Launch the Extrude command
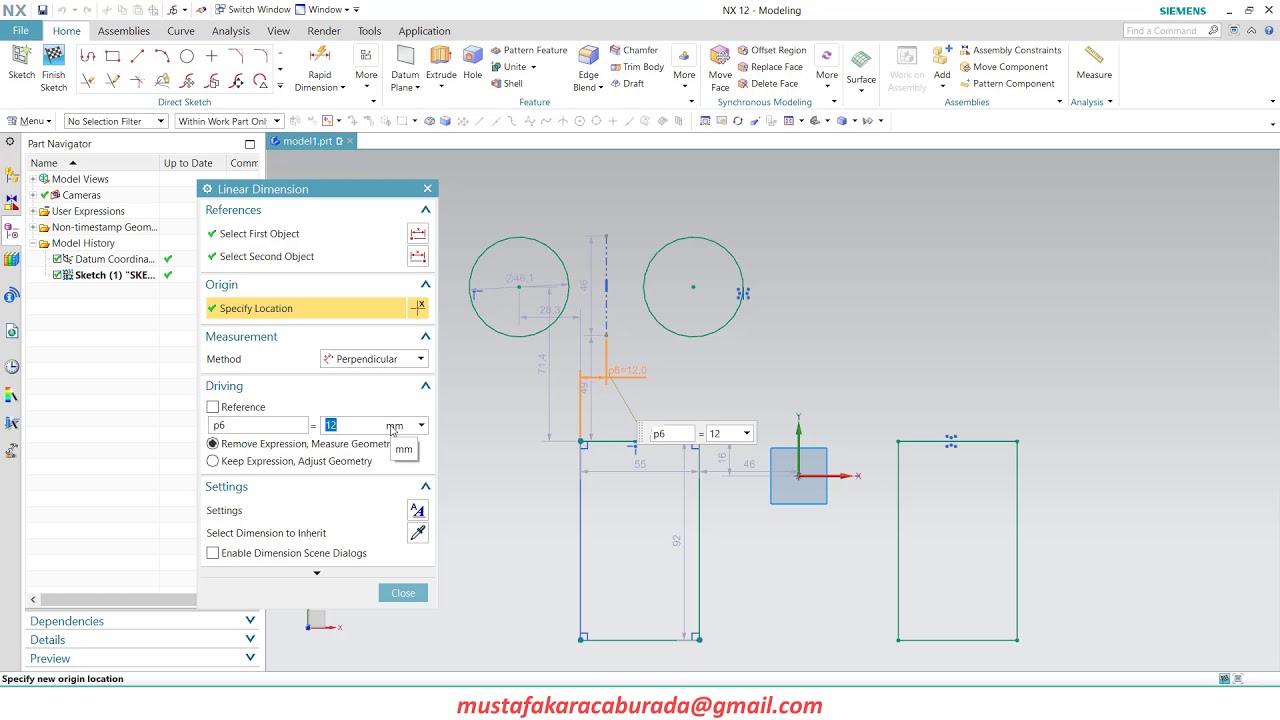 (x=441, y=67)
